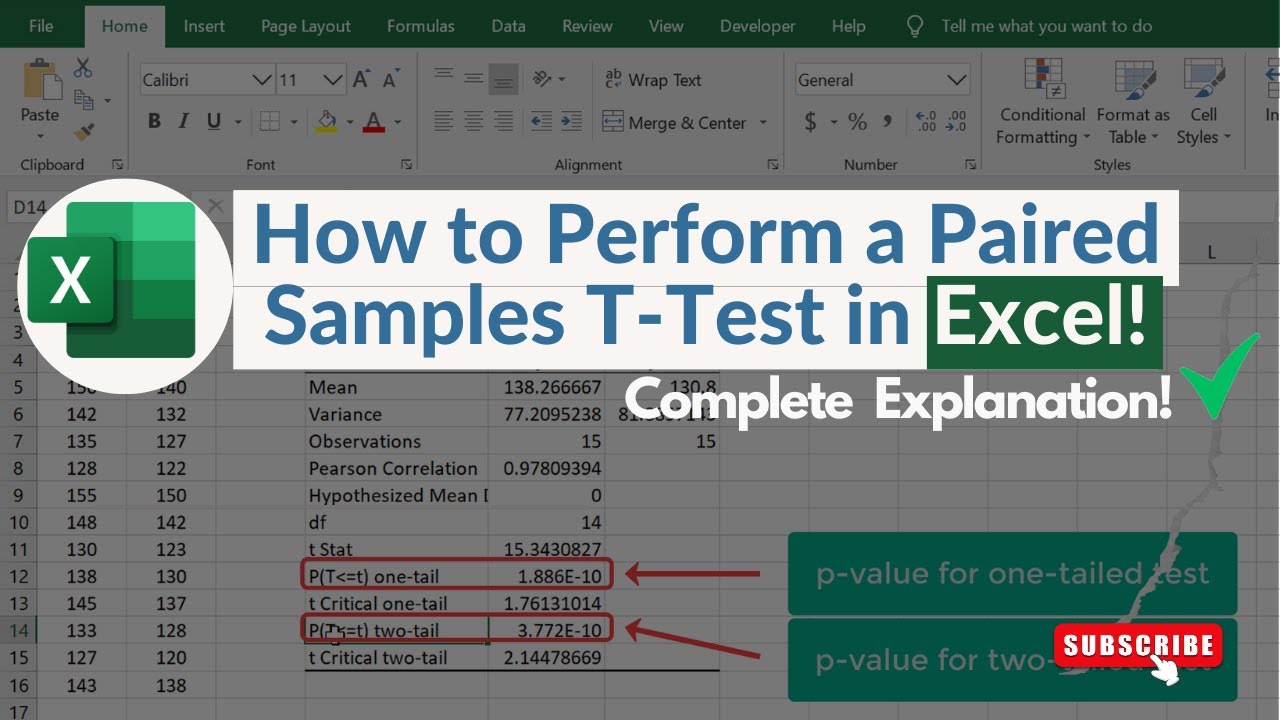
Task: Toggle Center horizontal alignment
Action: [x=474, y=122]
